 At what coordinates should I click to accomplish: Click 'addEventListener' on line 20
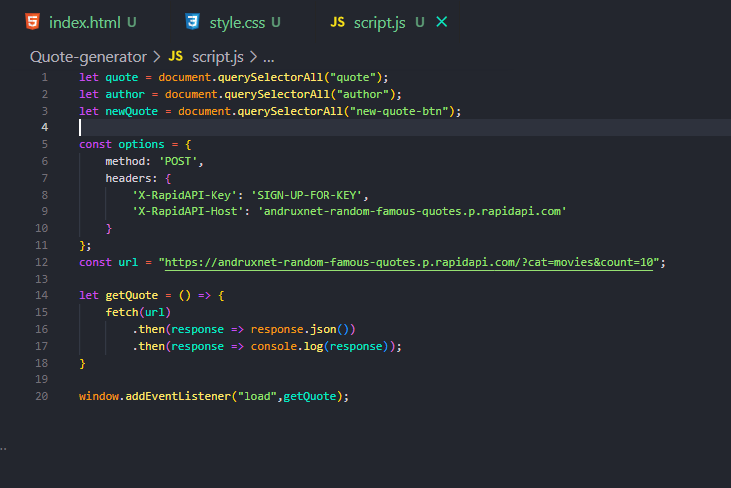(x=178, y=396)
